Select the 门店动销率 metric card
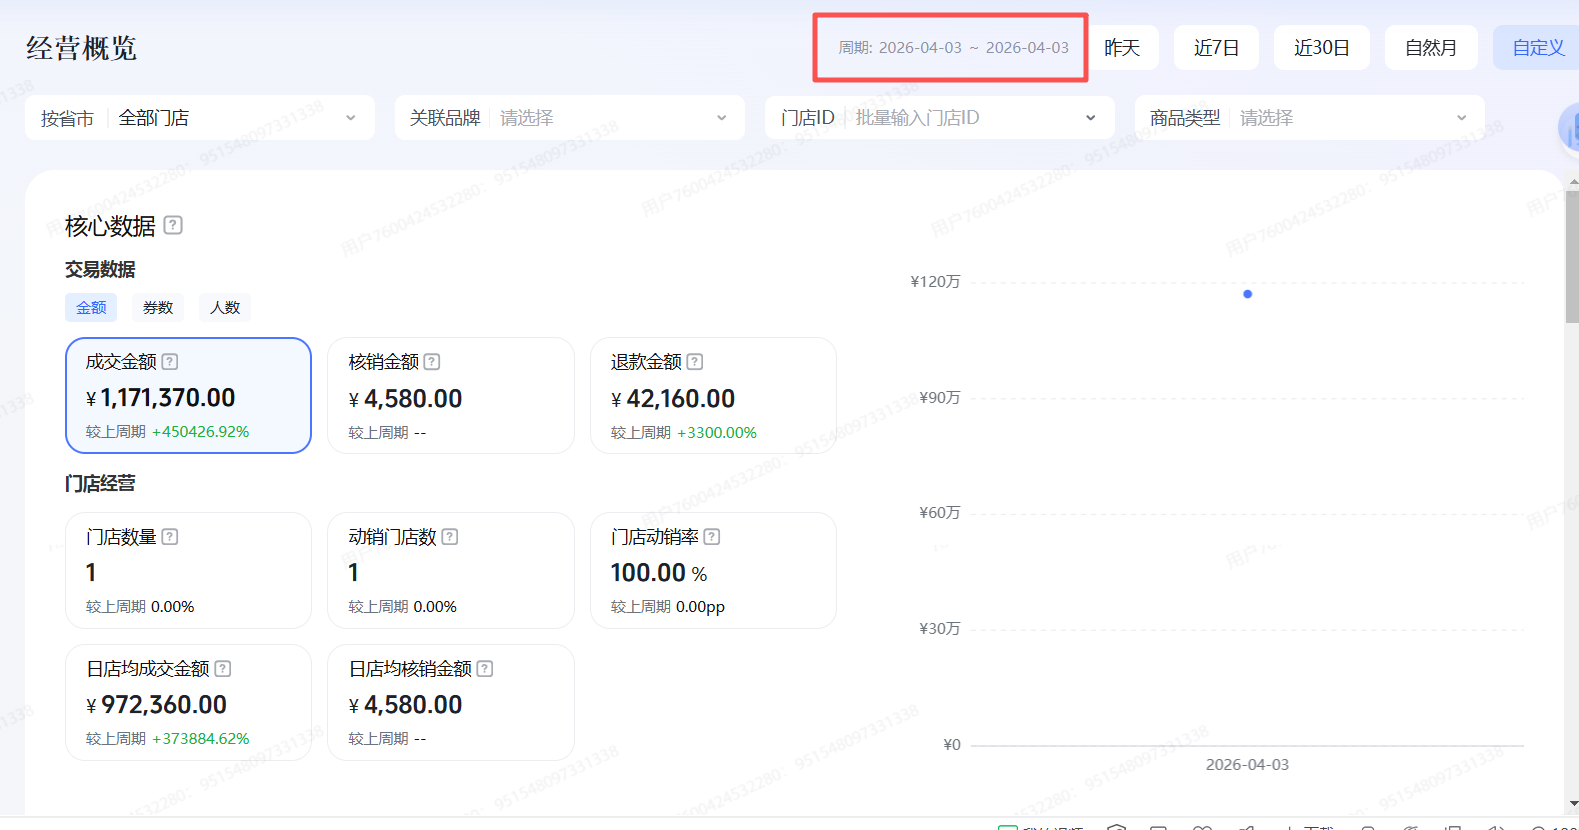Screen dimensions: 1579x830 [x=713, y=570]
